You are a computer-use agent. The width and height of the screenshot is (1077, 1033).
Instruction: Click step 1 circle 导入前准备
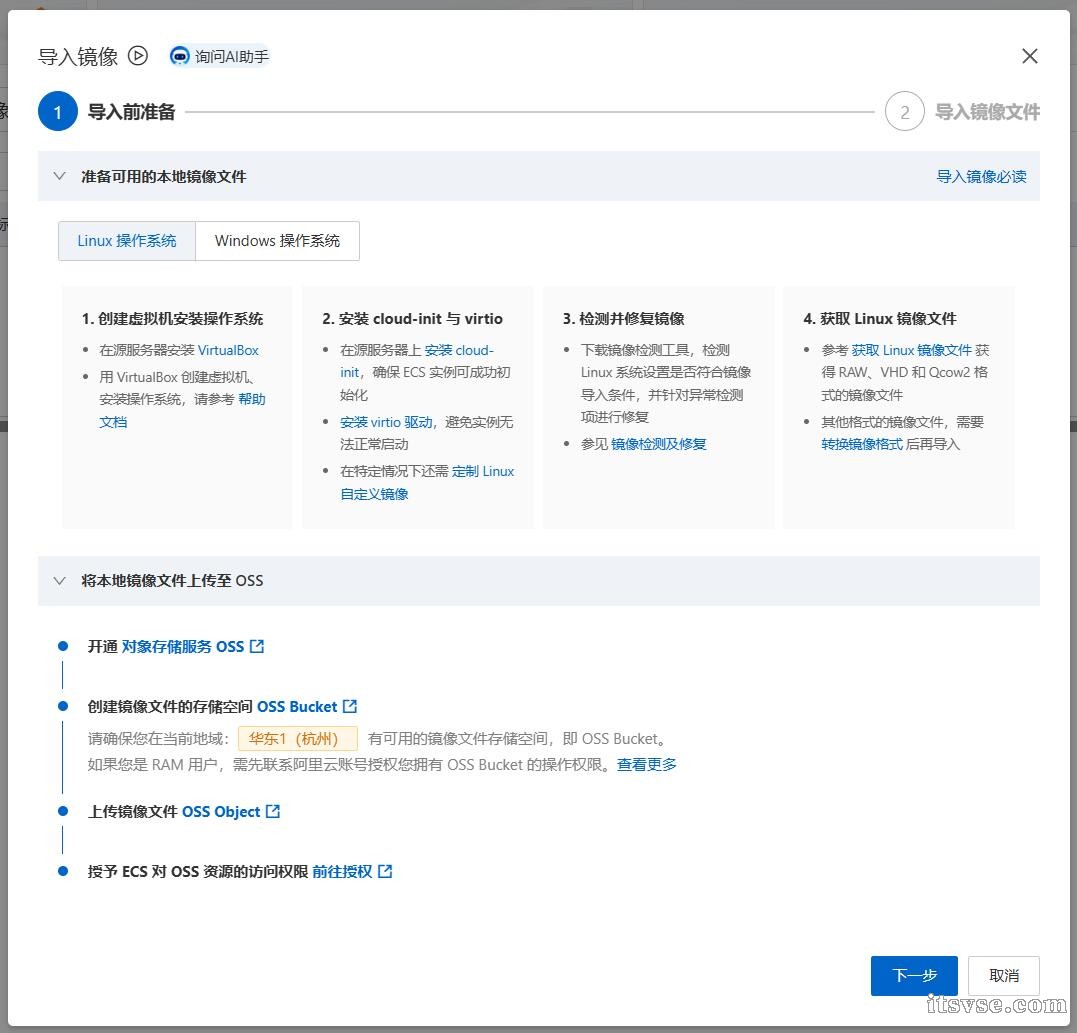pos(58,112)
